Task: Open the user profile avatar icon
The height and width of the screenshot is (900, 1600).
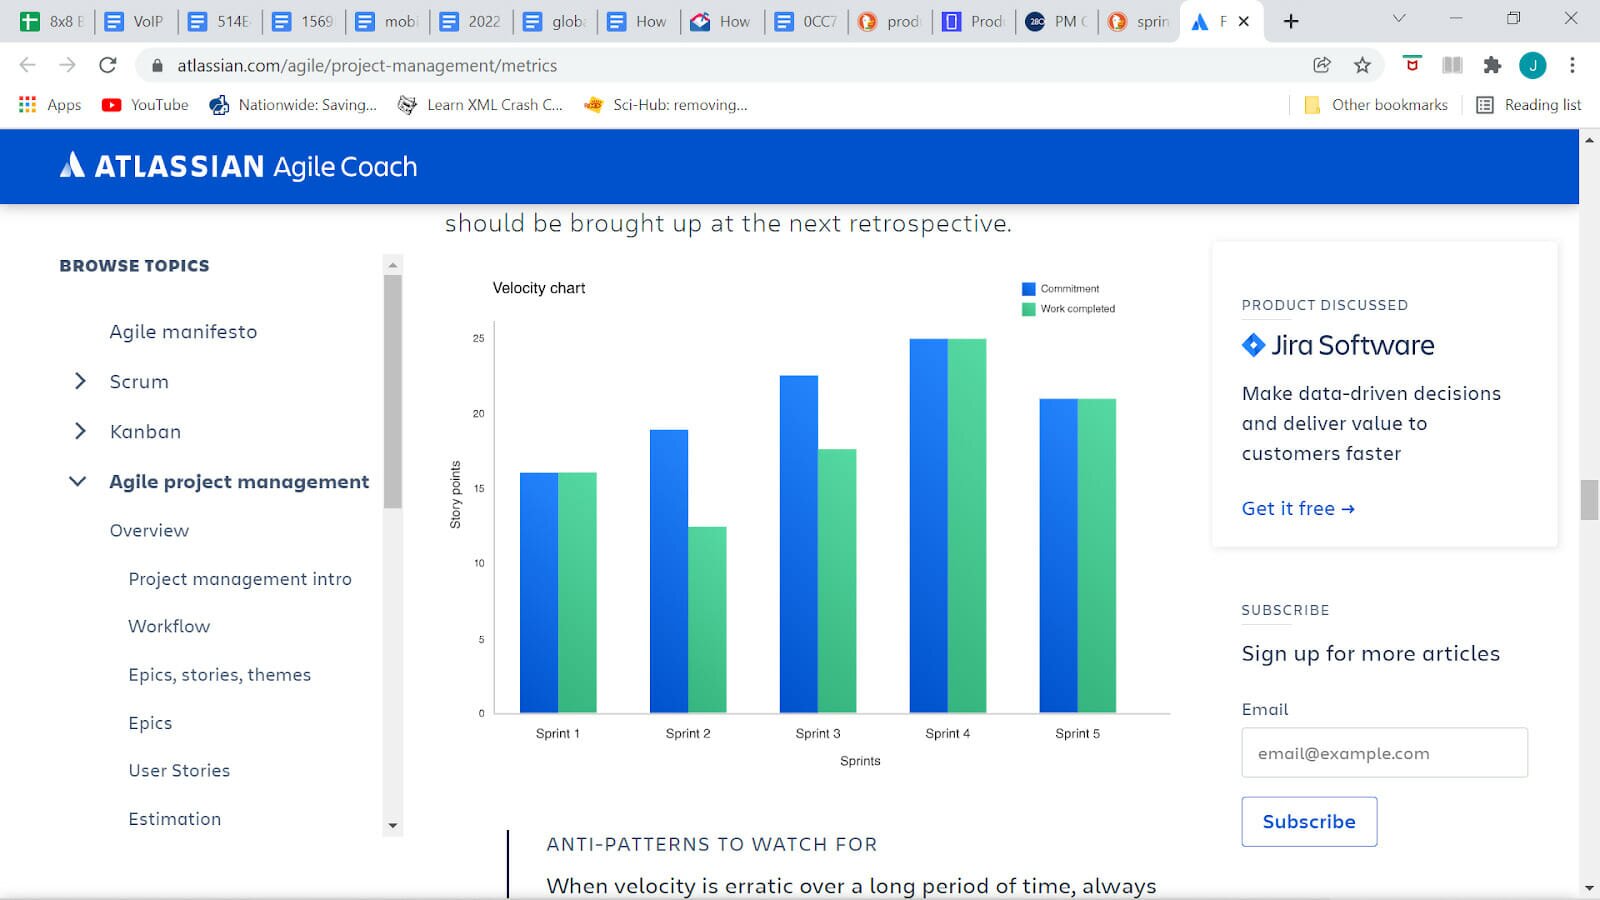Action: tap(1532, 65)
